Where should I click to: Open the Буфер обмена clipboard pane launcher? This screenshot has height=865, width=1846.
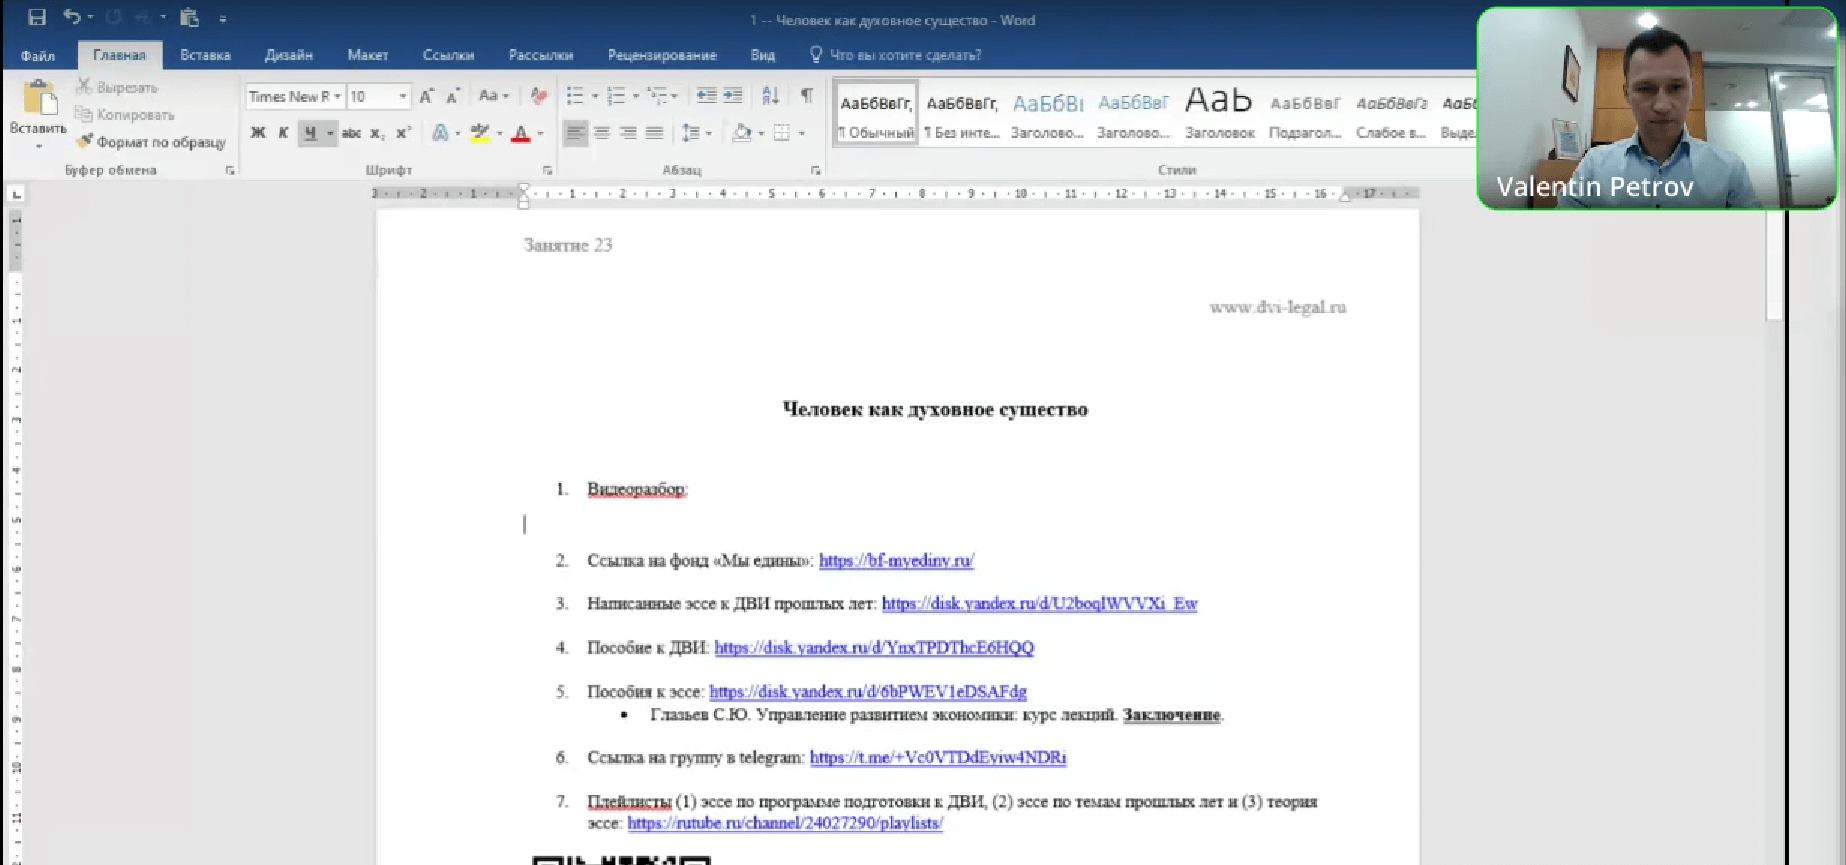pyautogui.click(x=230, y=171)
